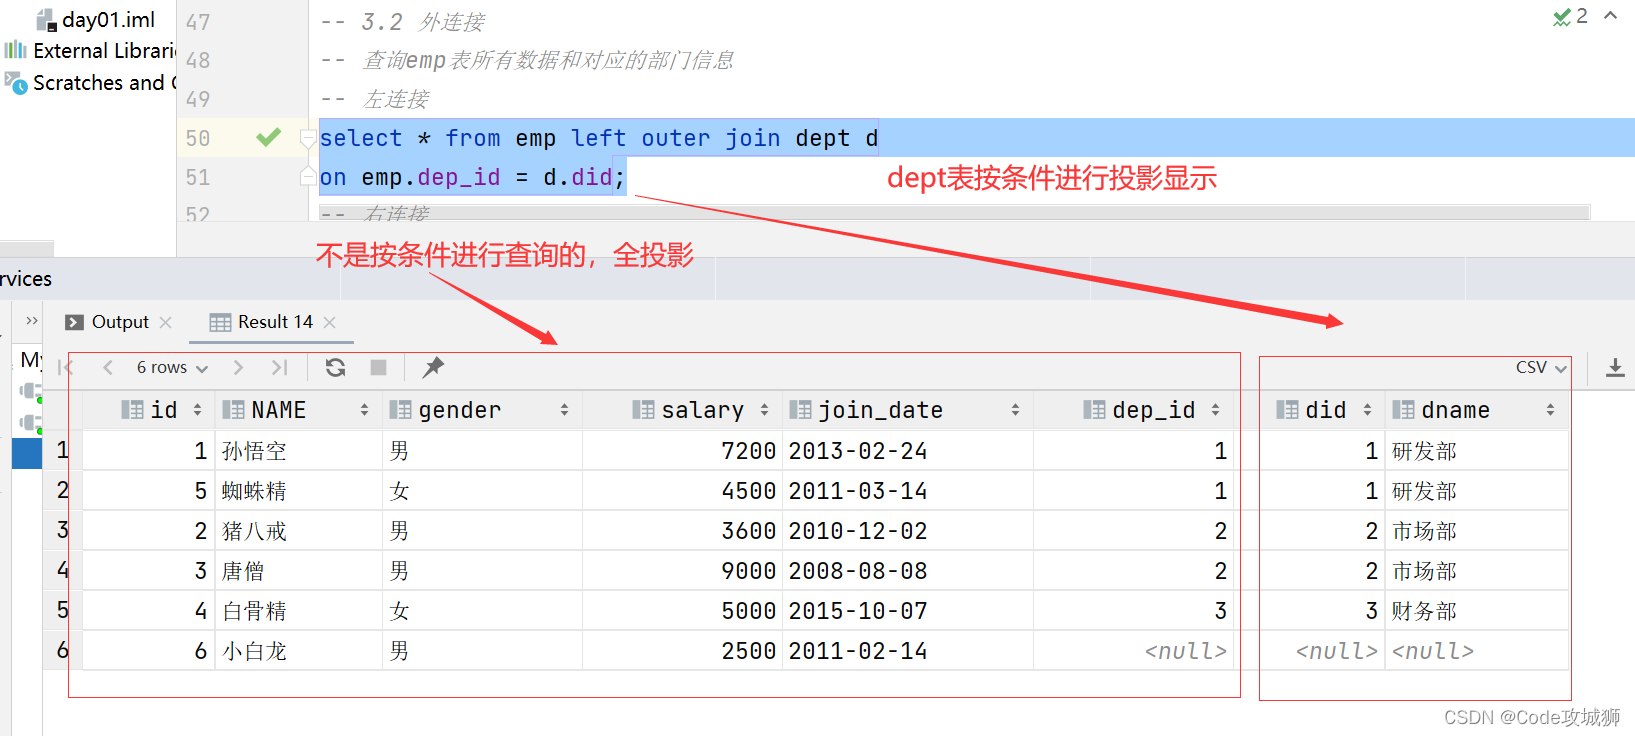Collapse the fold end marker at line 51
The height and width of the screenshot is (736, 1635).
click(x=308, y=177)
